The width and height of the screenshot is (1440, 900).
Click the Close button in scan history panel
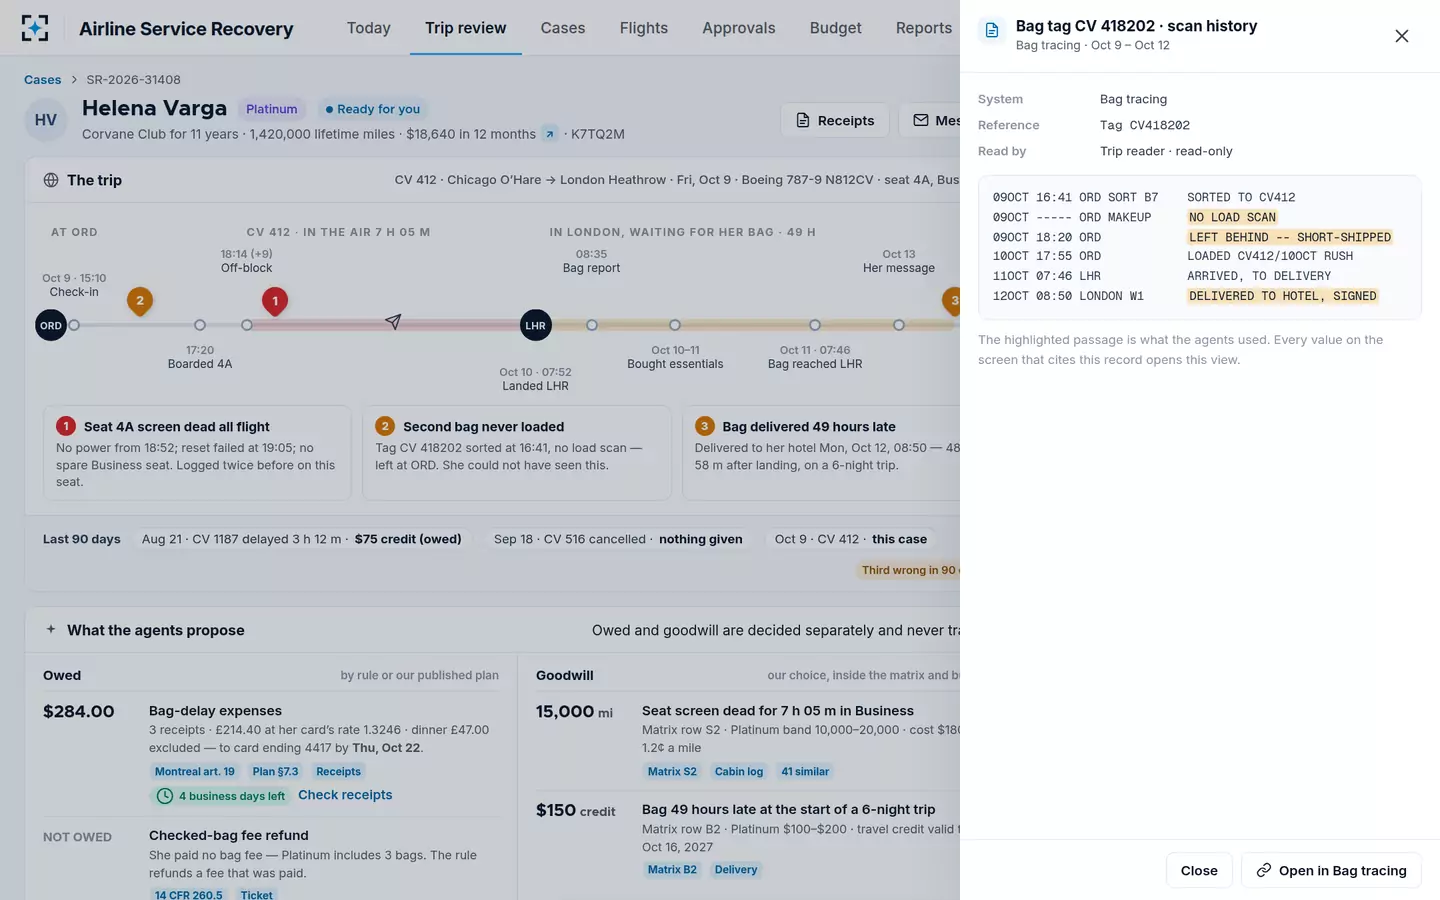point(1199,871)
